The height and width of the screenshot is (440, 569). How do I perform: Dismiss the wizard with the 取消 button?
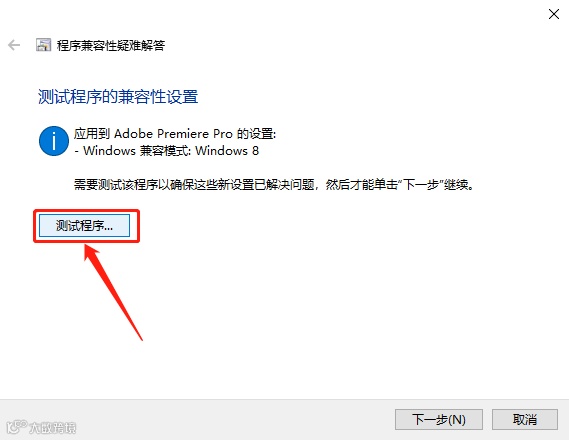(x=525, y=420)
